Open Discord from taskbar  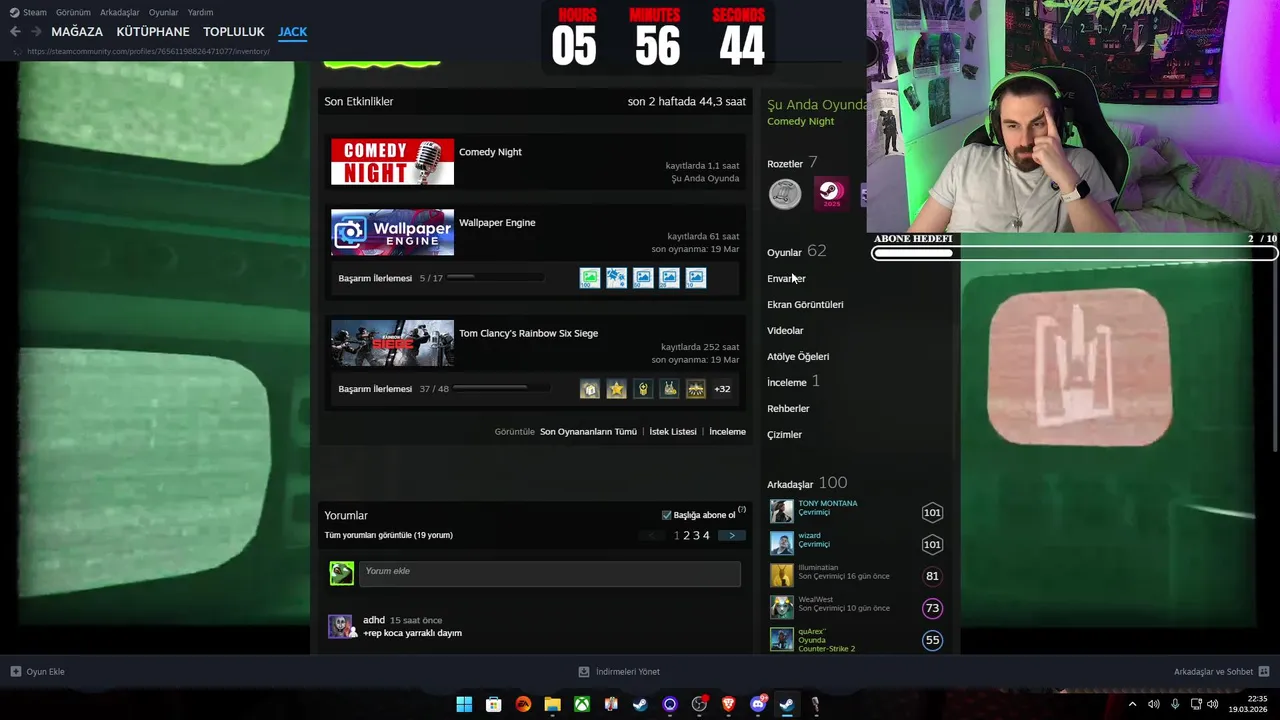click(x=758, y=704)
